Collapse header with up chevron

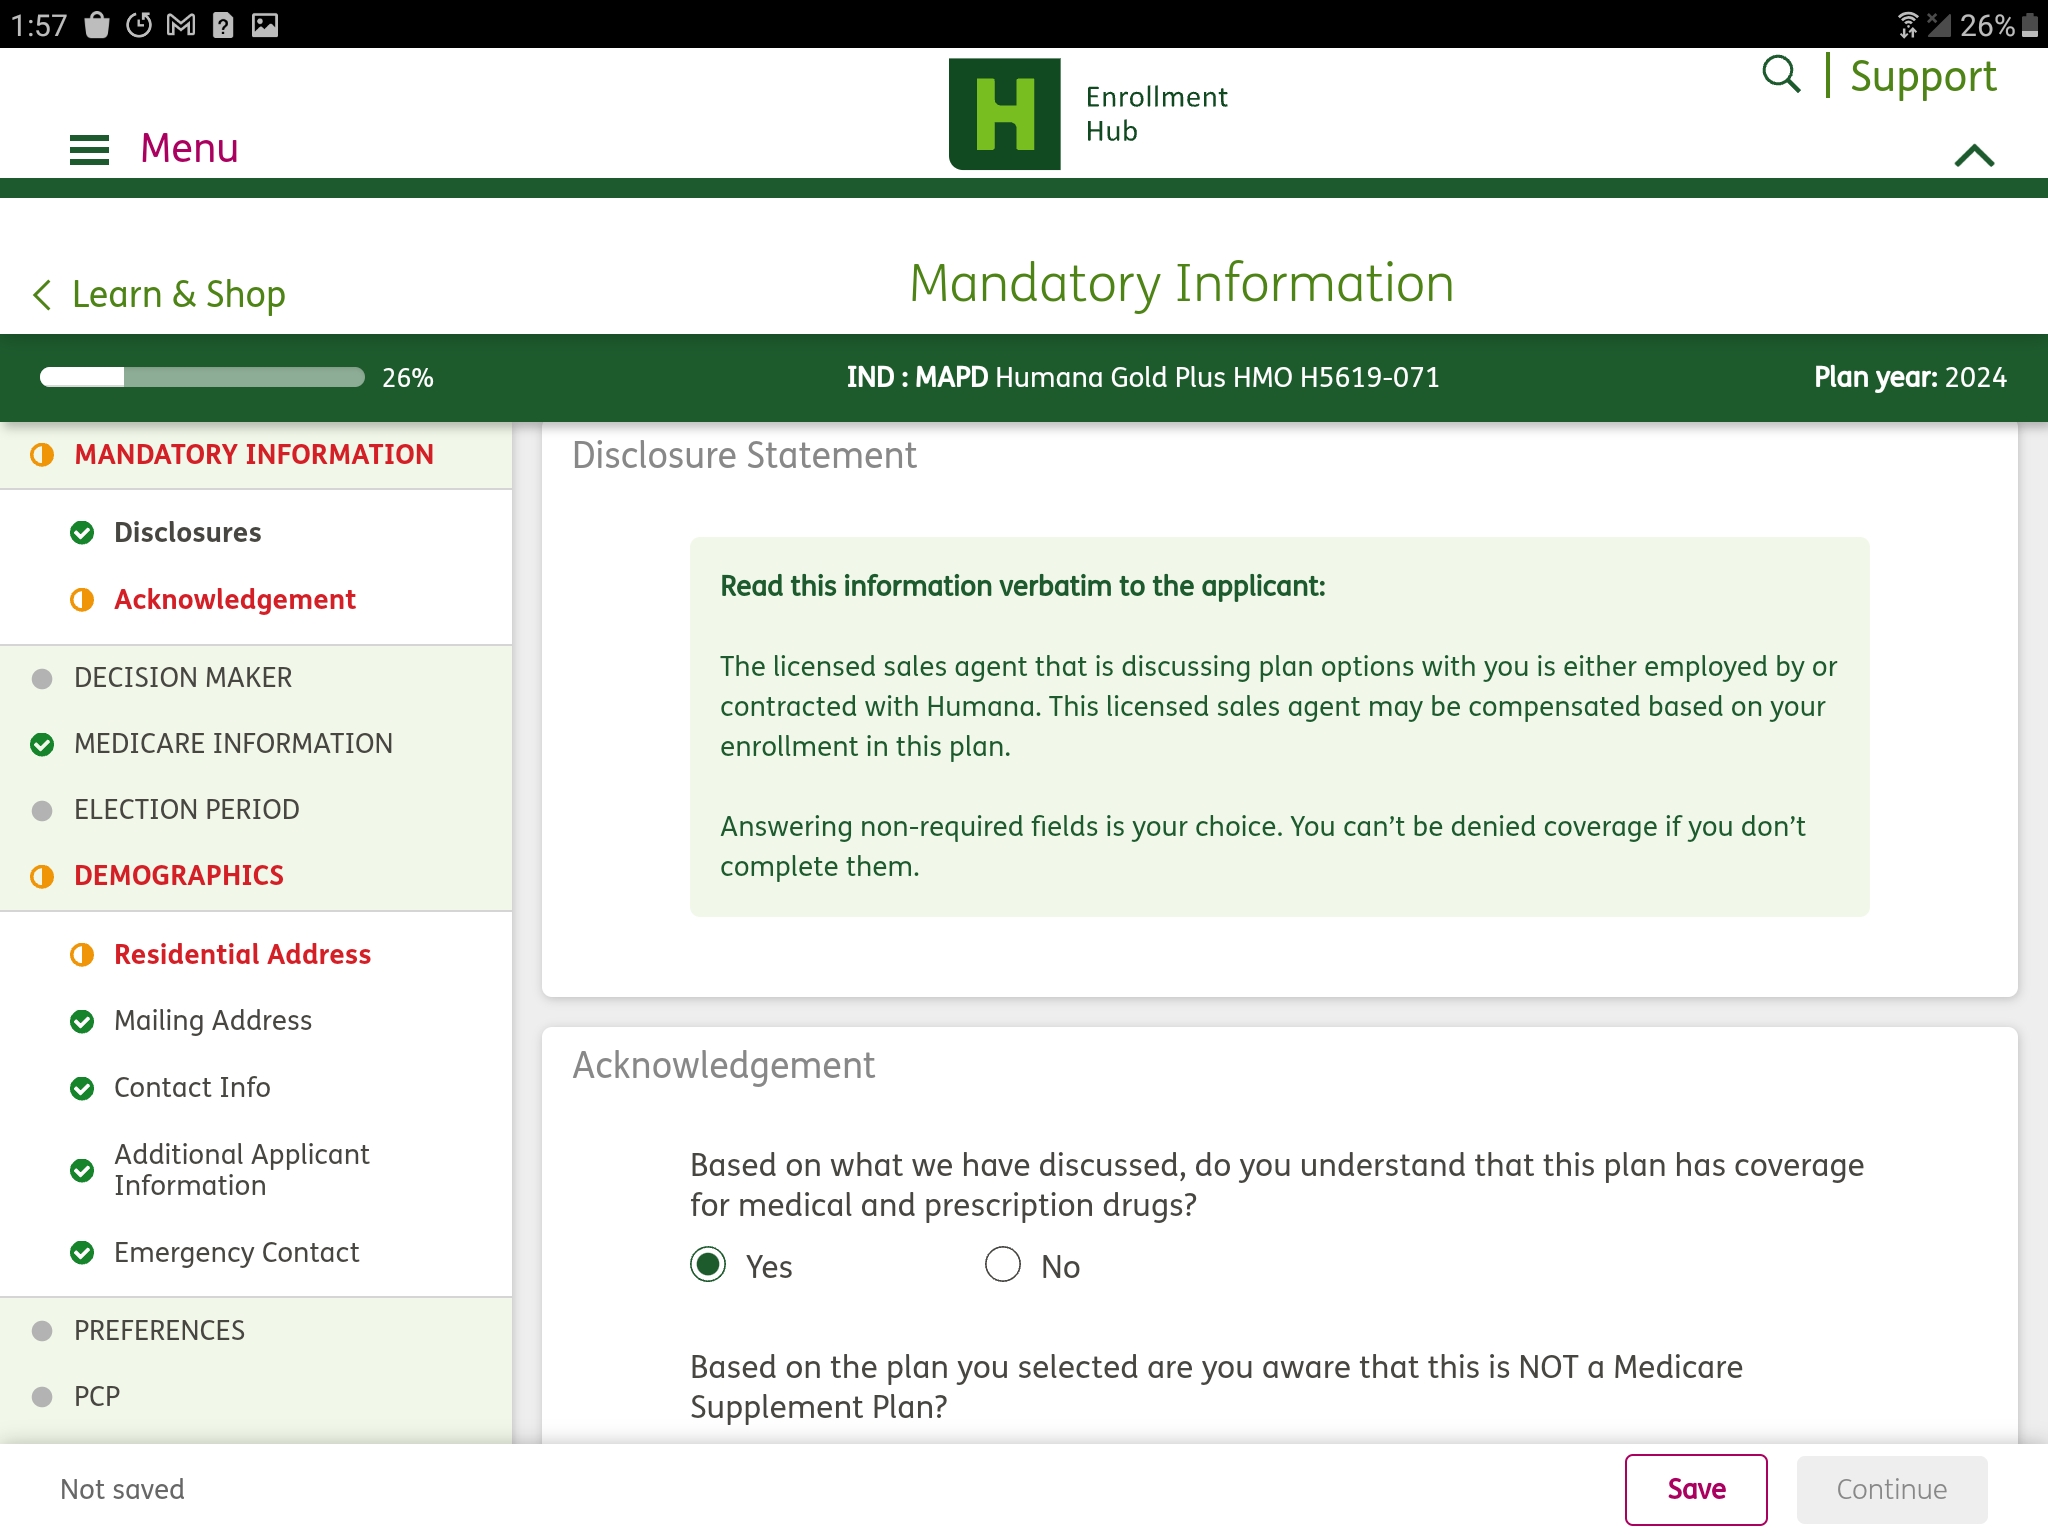[x=1974, y=155]
